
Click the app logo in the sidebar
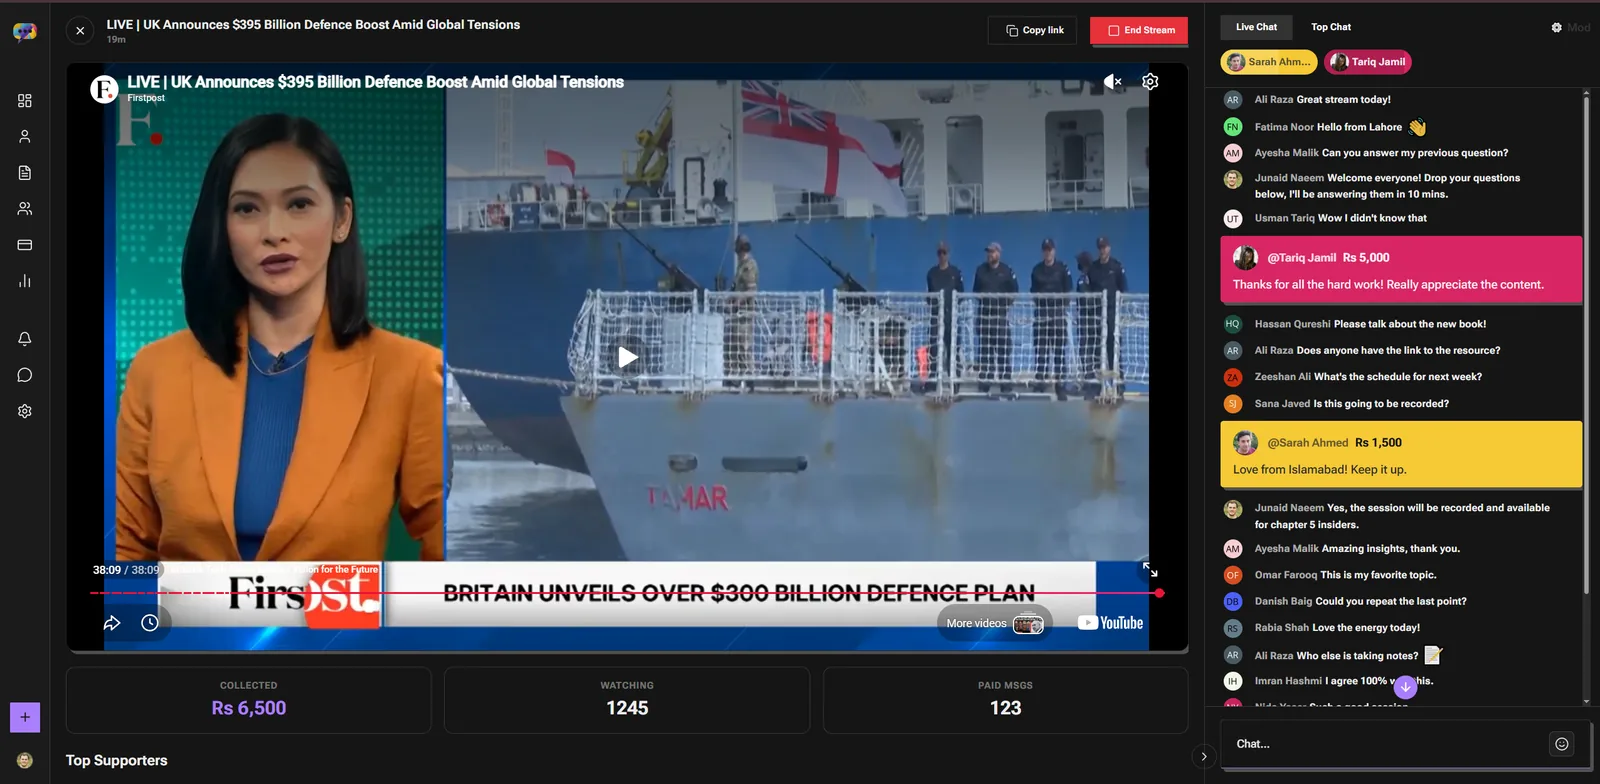tap(25, 31)
